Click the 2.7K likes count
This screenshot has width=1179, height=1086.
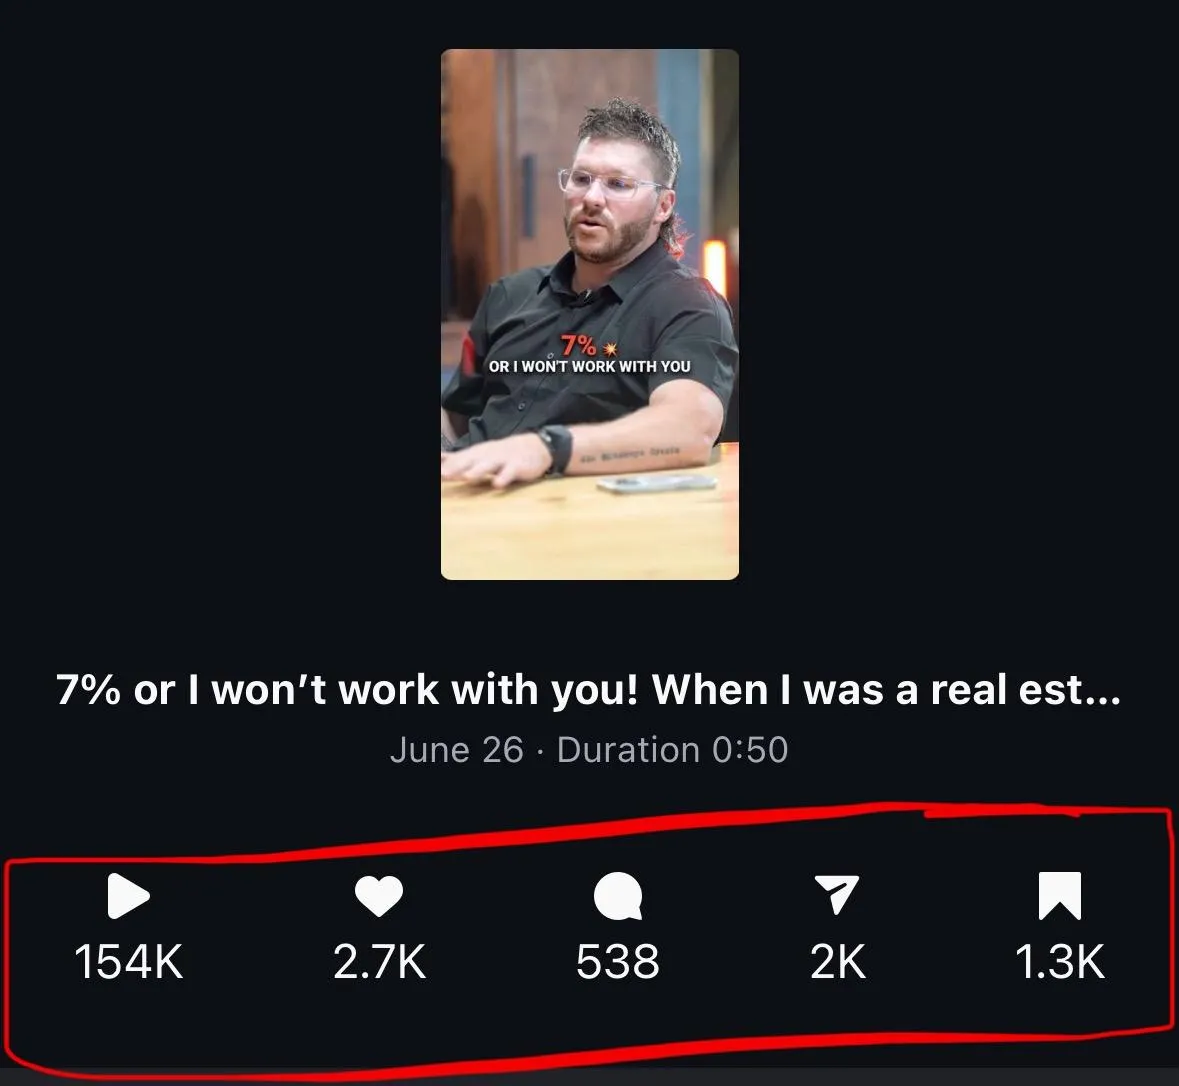coord(380,961)
